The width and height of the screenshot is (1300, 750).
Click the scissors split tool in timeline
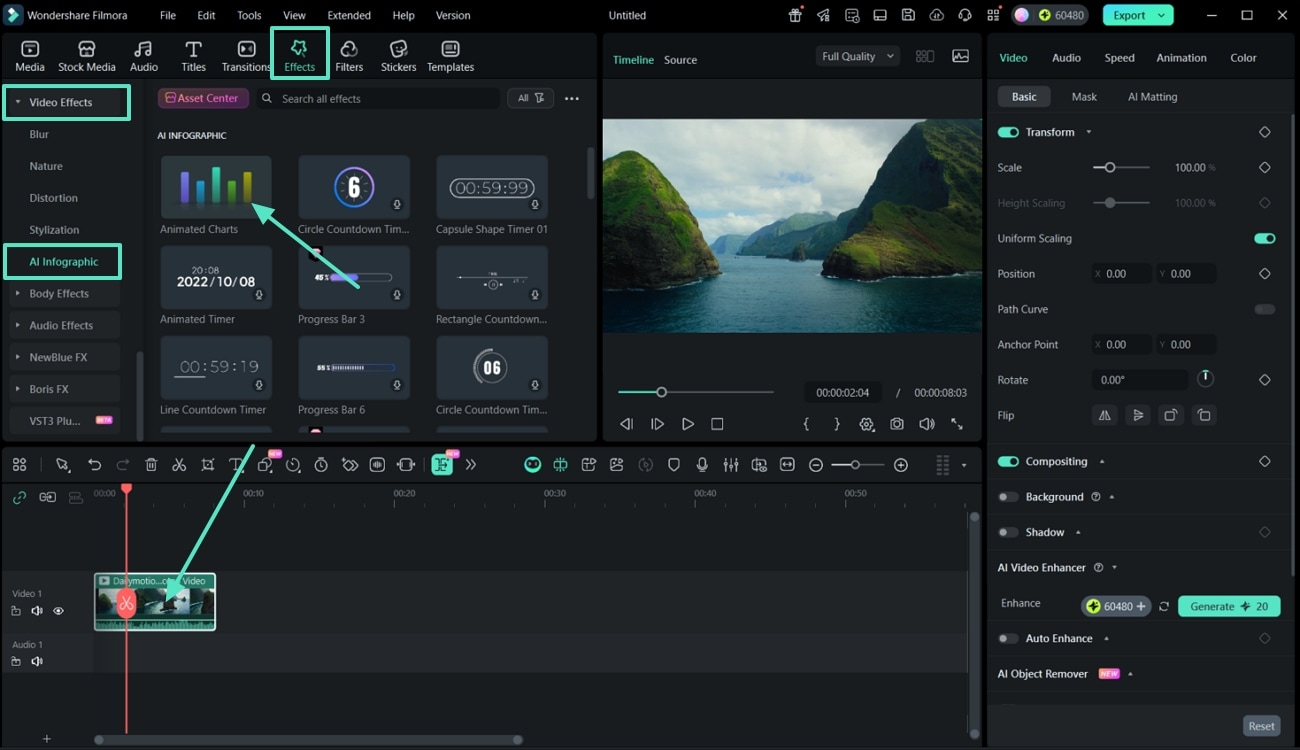tap(179, 465)
